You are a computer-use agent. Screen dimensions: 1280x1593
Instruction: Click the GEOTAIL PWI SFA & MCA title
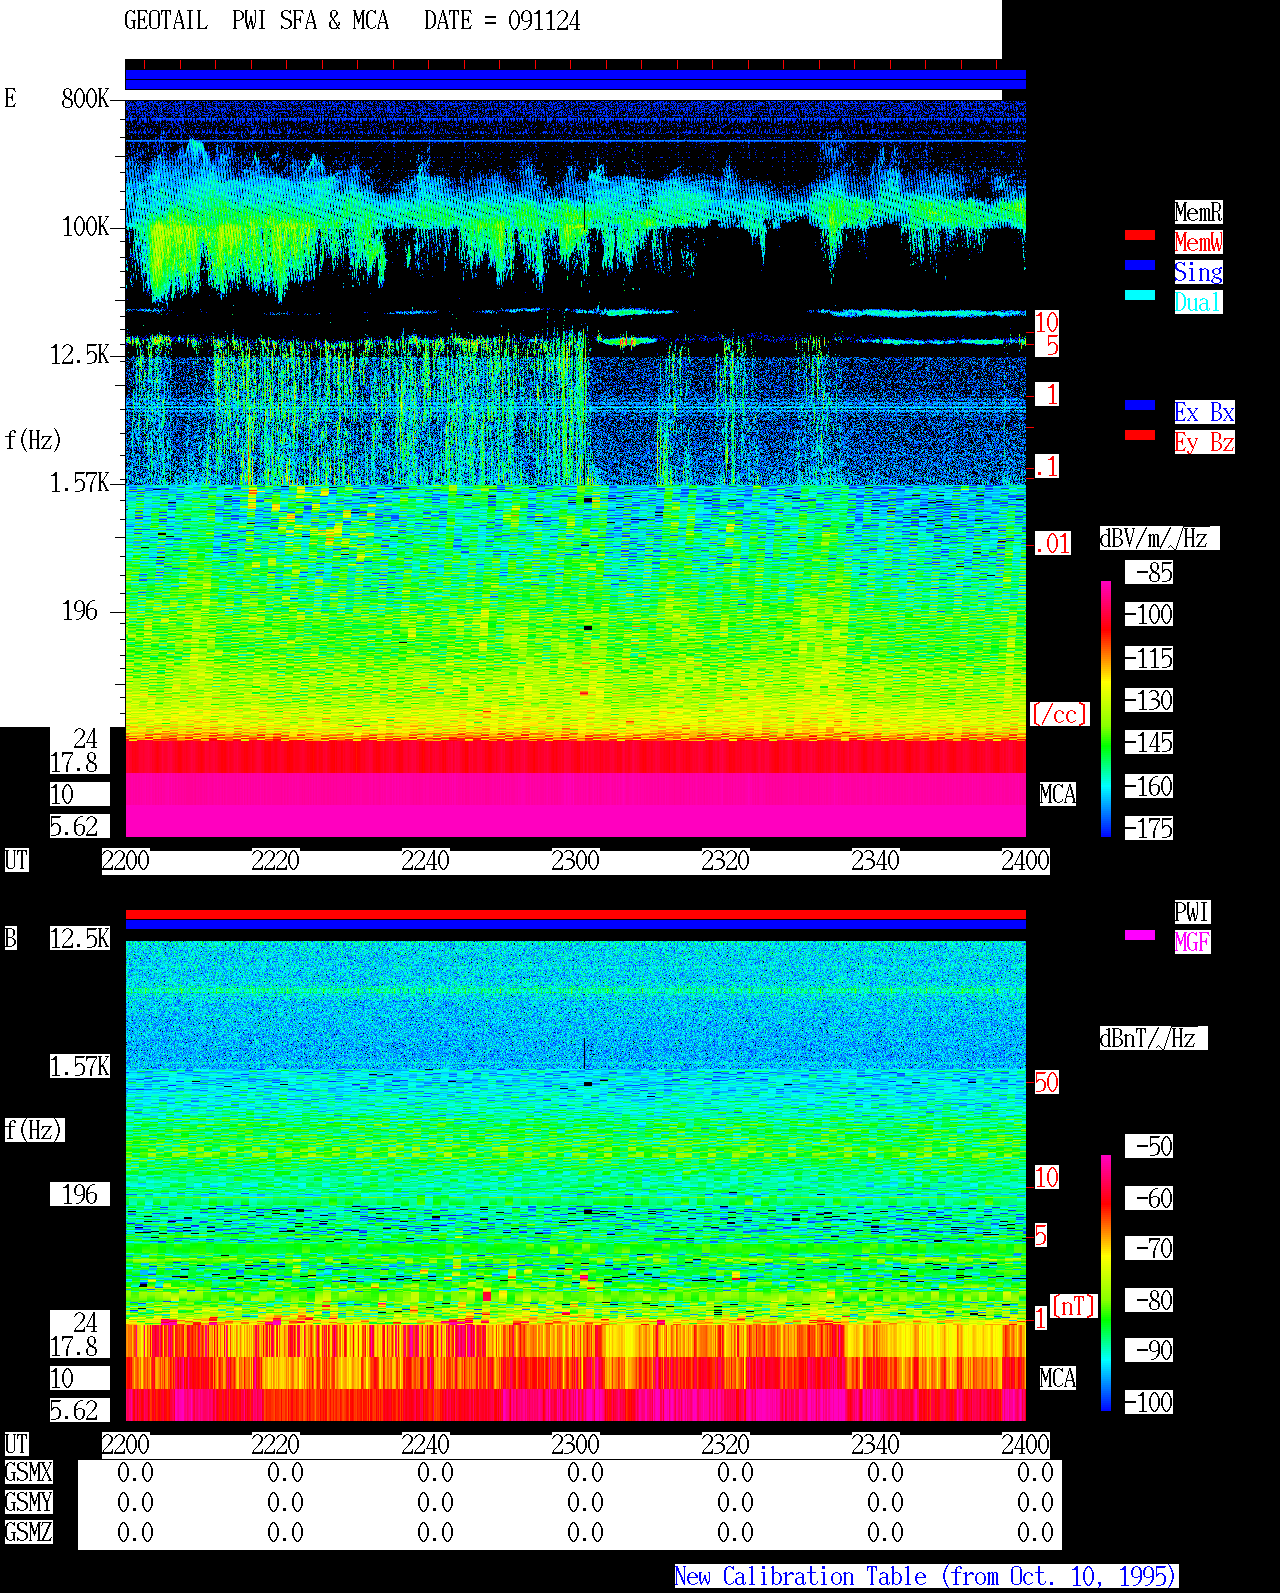coord(352,21)
